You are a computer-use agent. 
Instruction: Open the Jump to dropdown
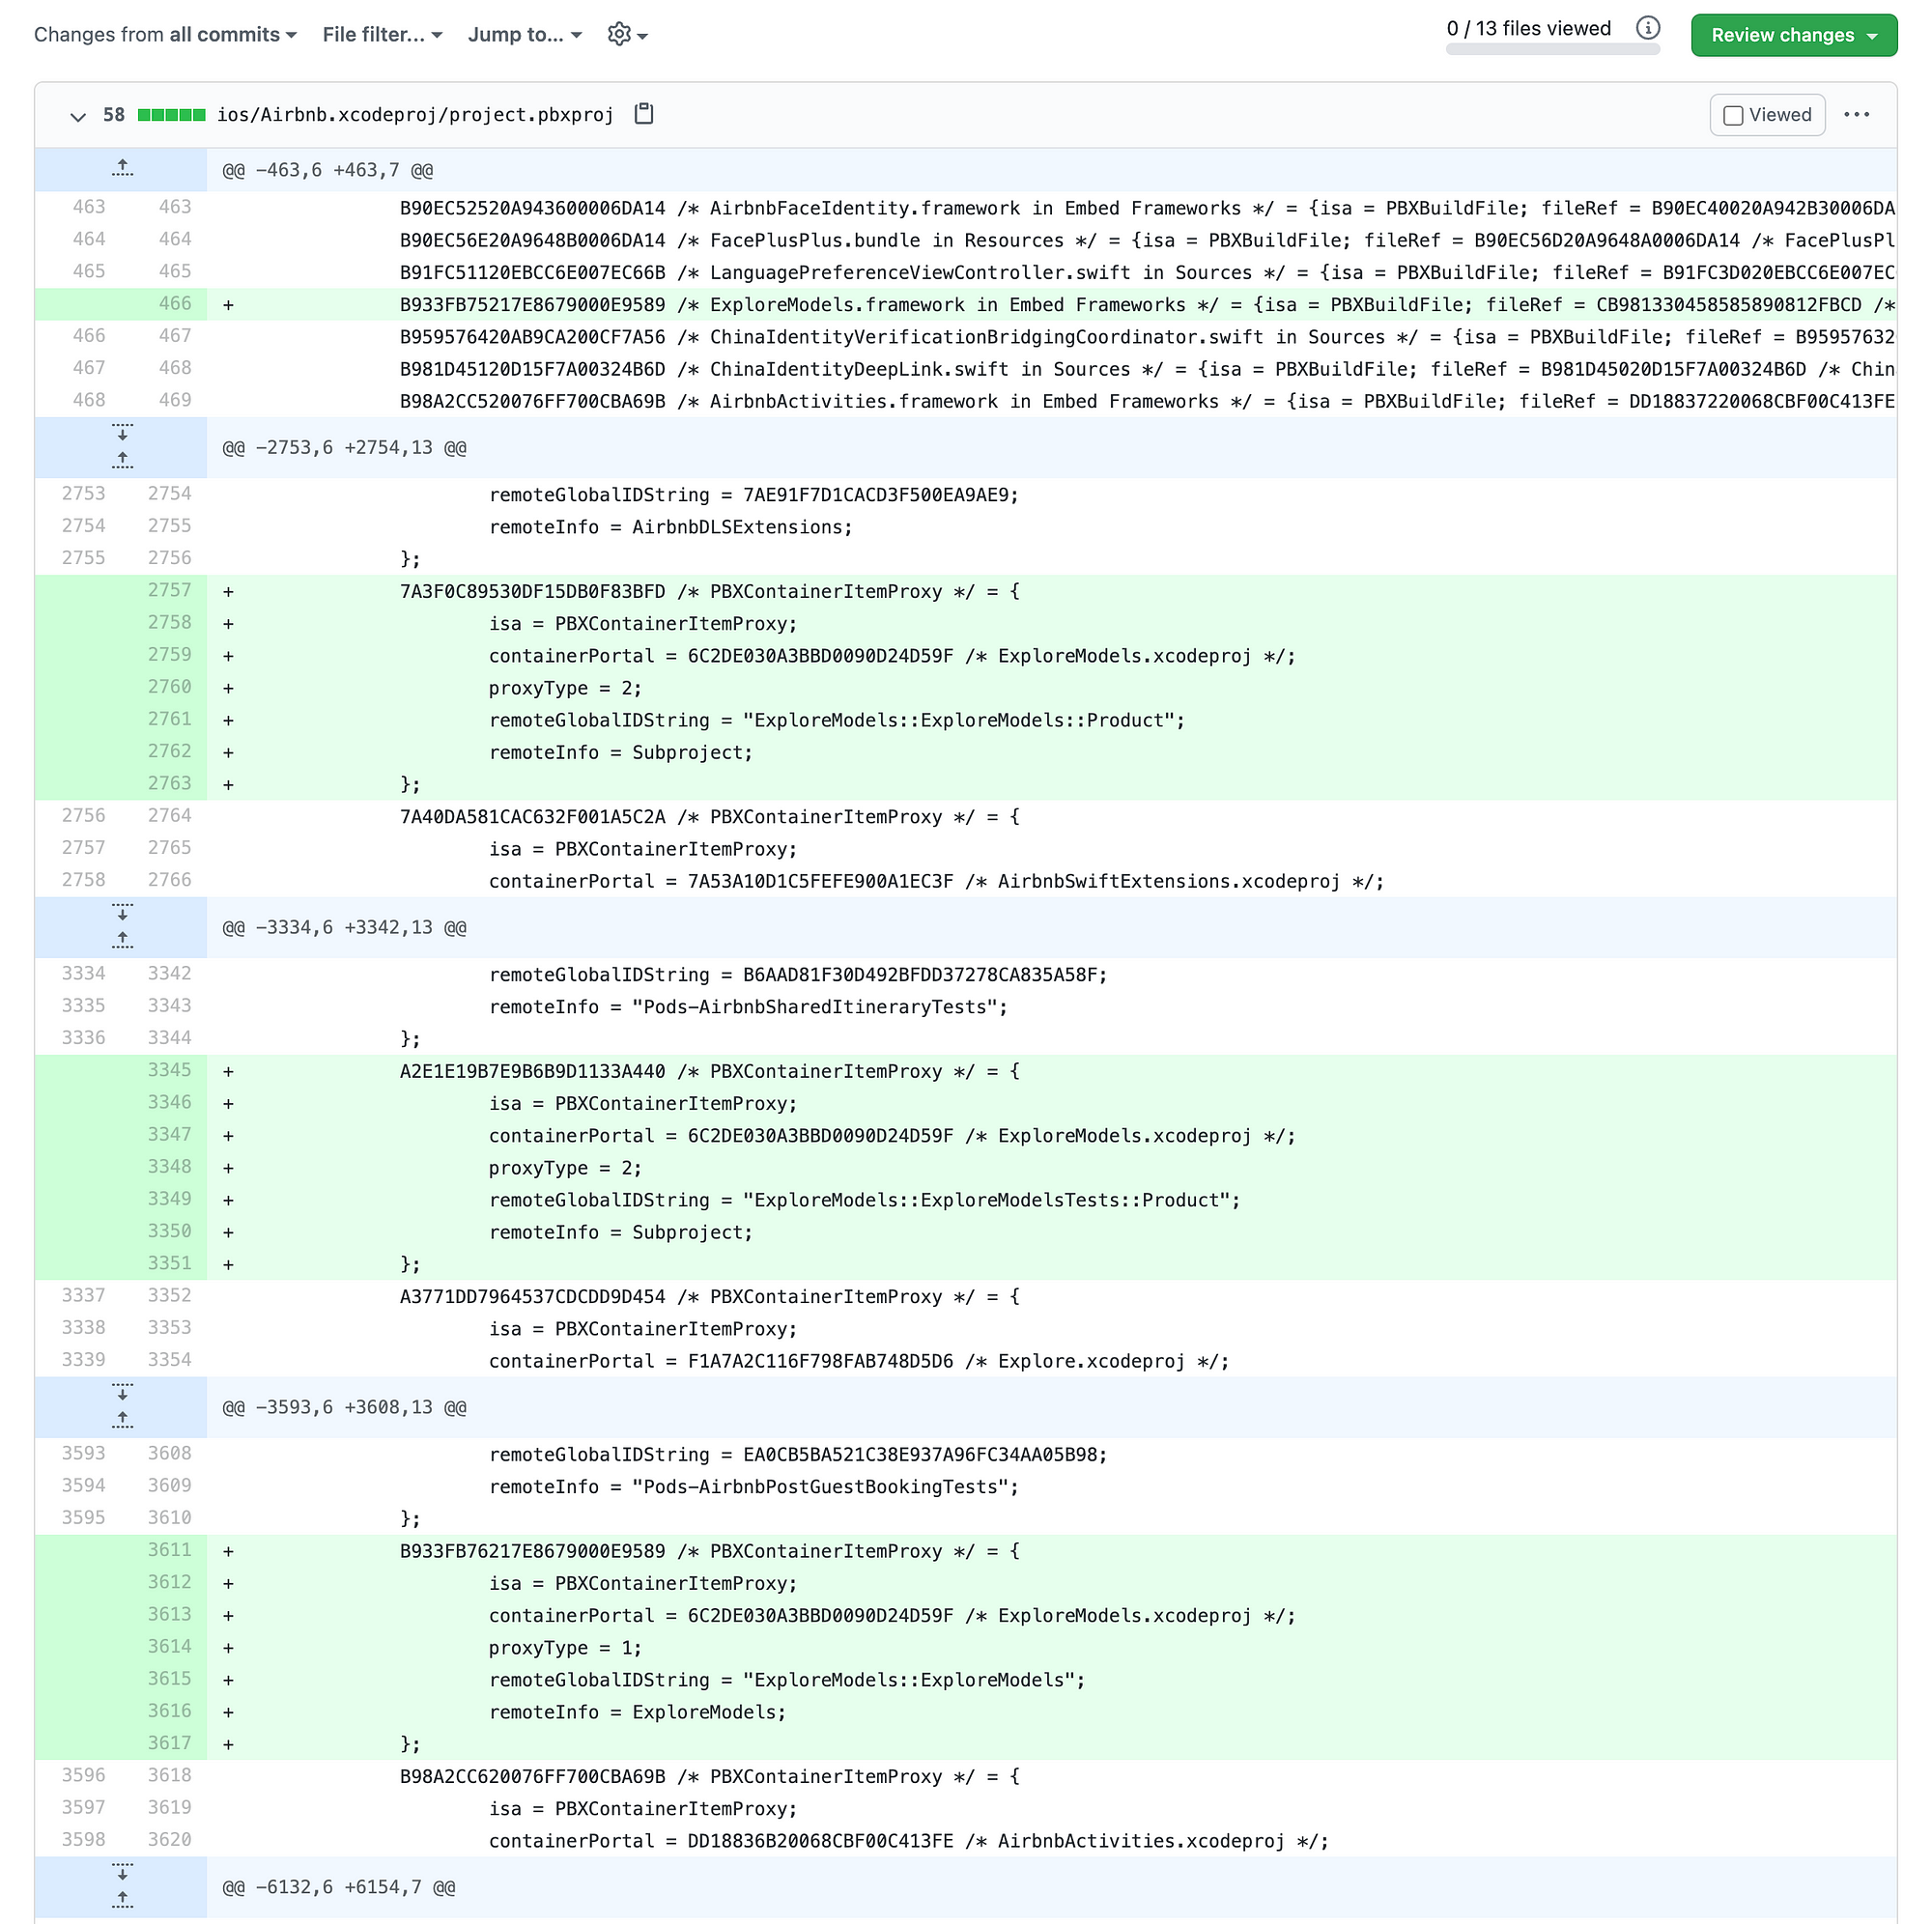(524, 35)
